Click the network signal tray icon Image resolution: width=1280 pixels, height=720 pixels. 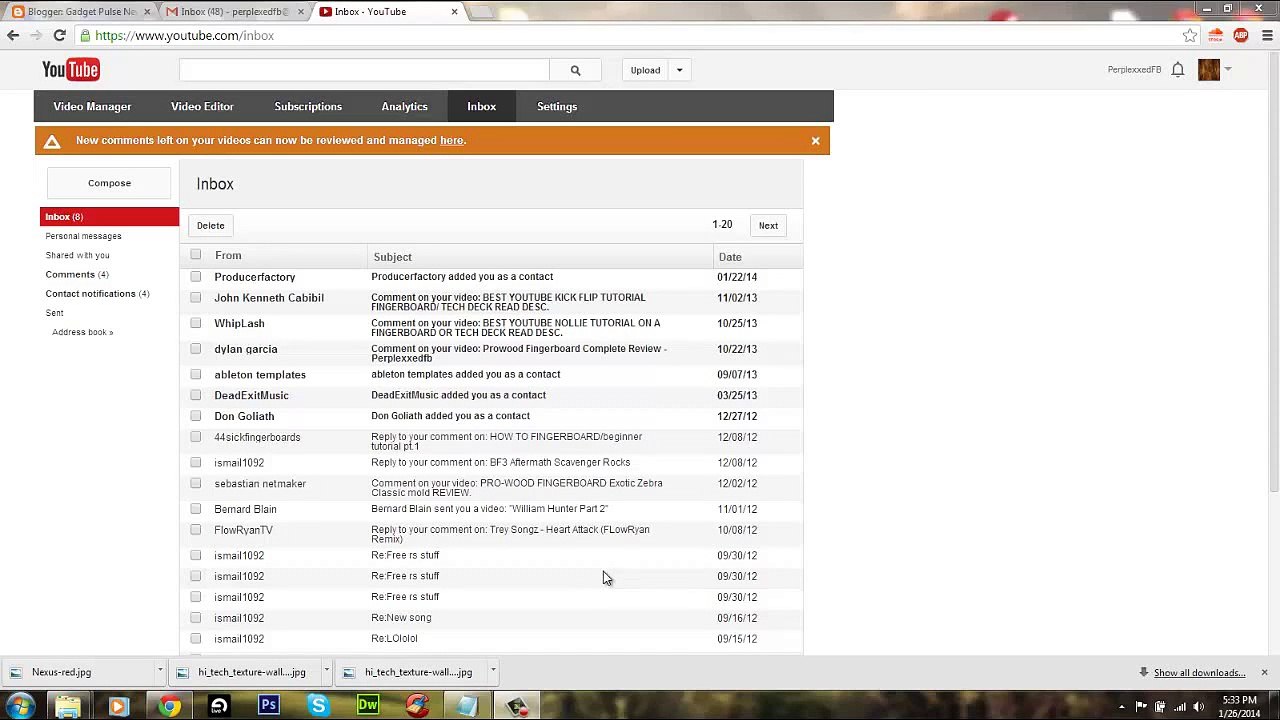[x=1180, y=706]
